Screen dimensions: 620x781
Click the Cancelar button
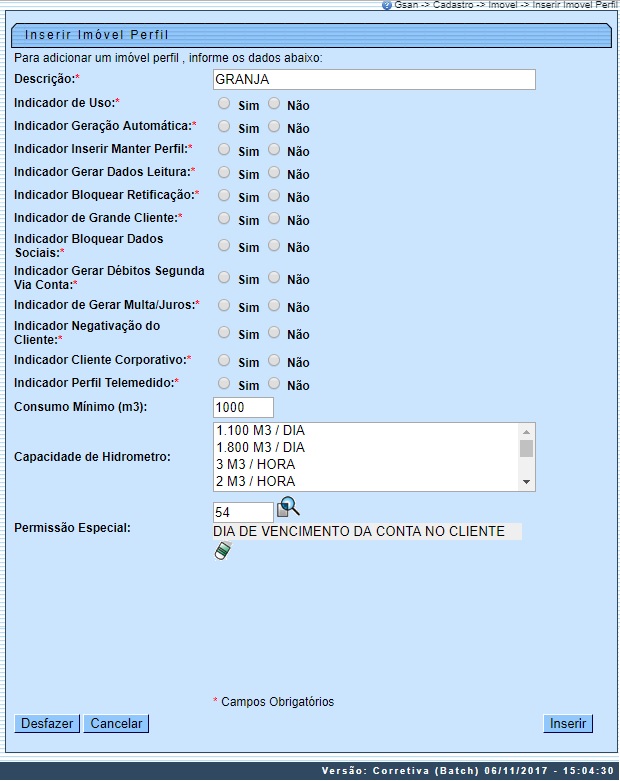point(116,723)
